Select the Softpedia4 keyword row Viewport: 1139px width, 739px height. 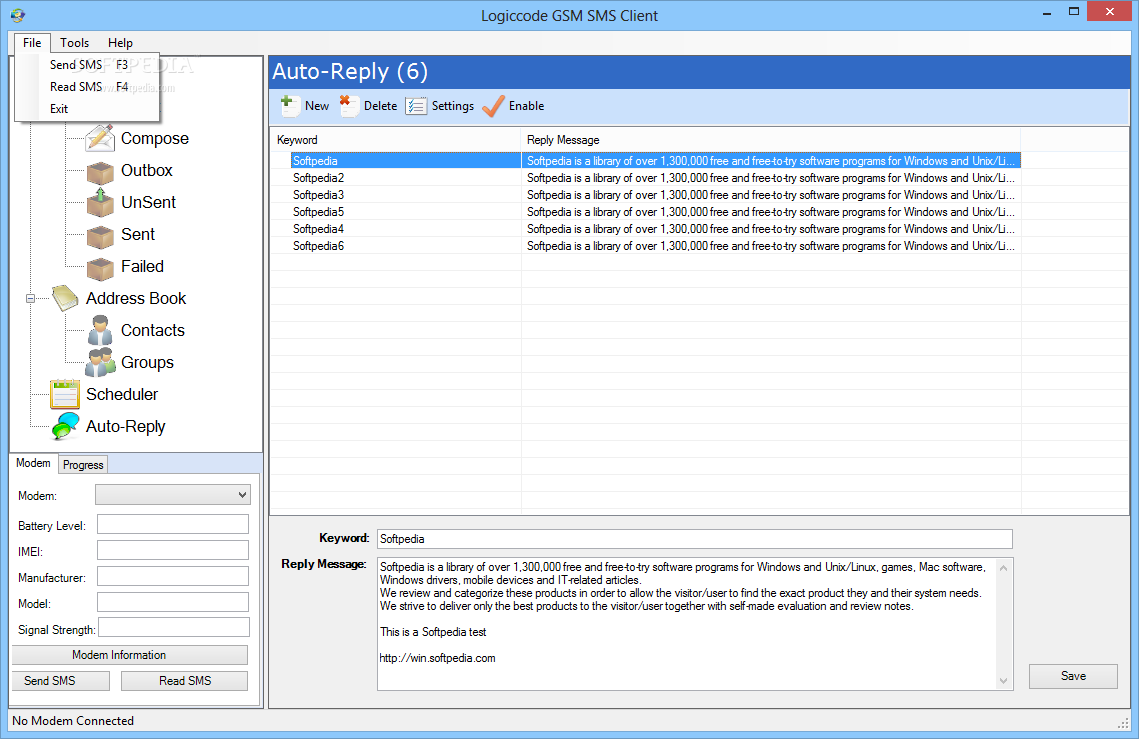coord(646,229)
